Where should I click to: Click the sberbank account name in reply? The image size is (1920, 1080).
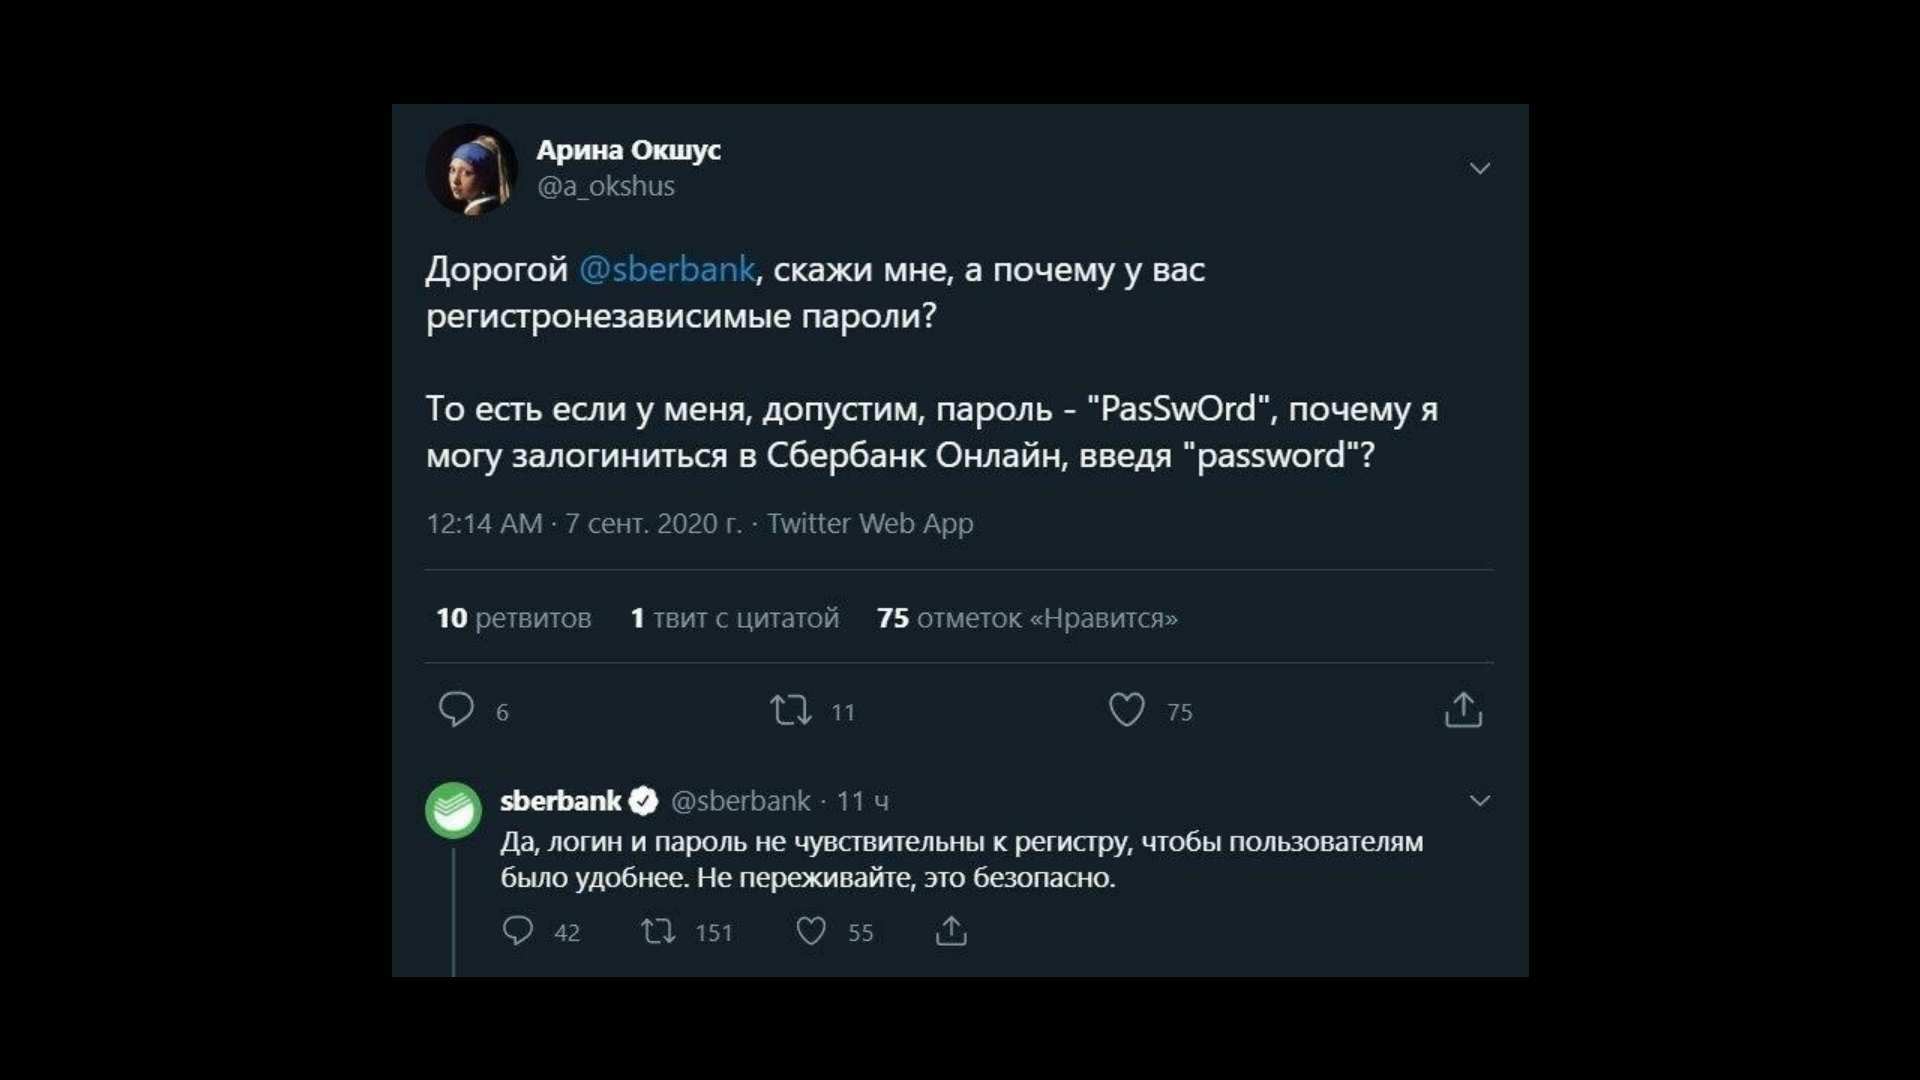click(560, 801)
